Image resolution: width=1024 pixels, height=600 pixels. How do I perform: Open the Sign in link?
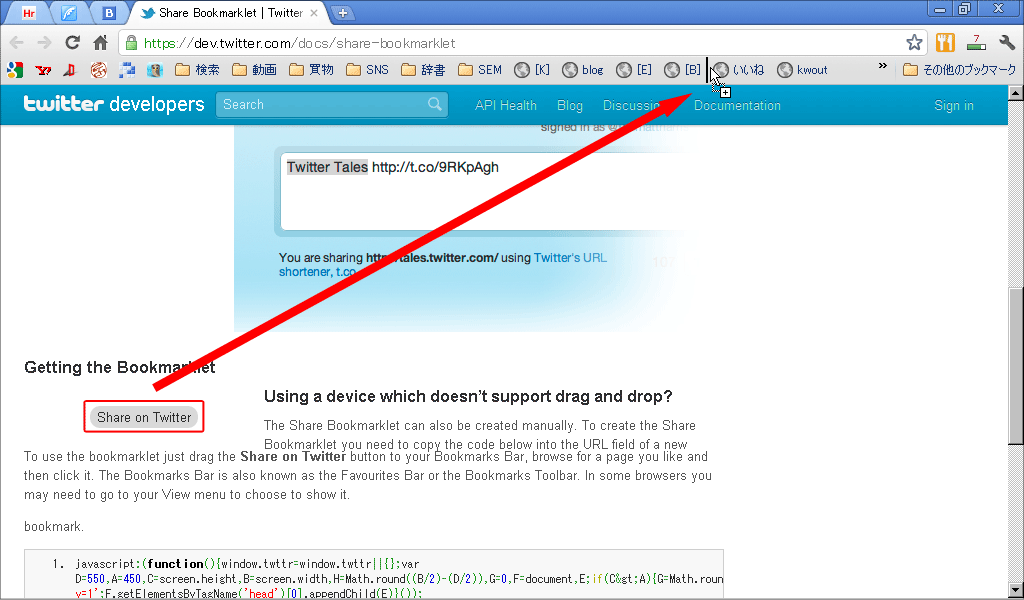coord(953,105)
